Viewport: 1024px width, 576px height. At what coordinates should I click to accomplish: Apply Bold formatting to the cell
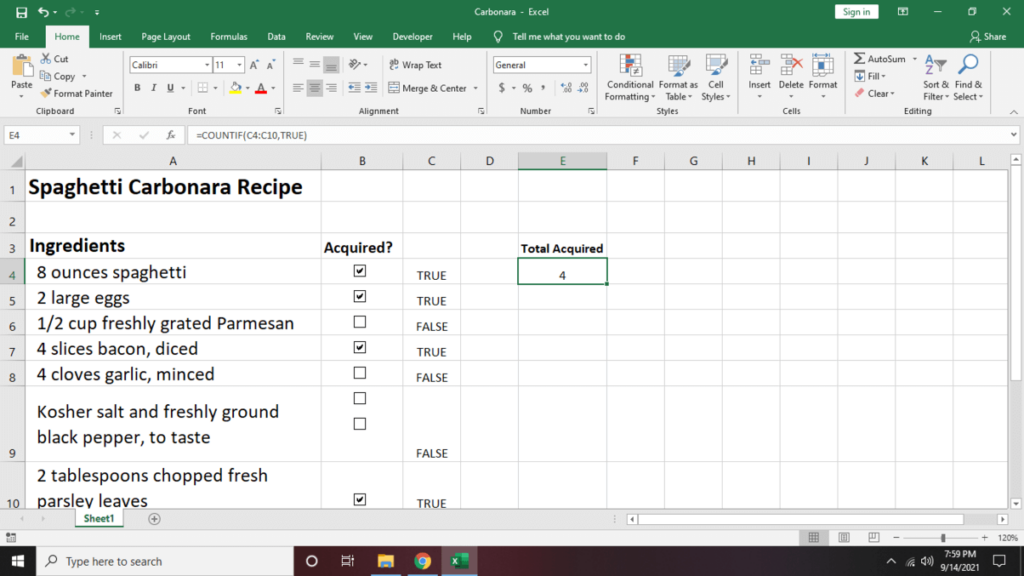click(138, 88)
